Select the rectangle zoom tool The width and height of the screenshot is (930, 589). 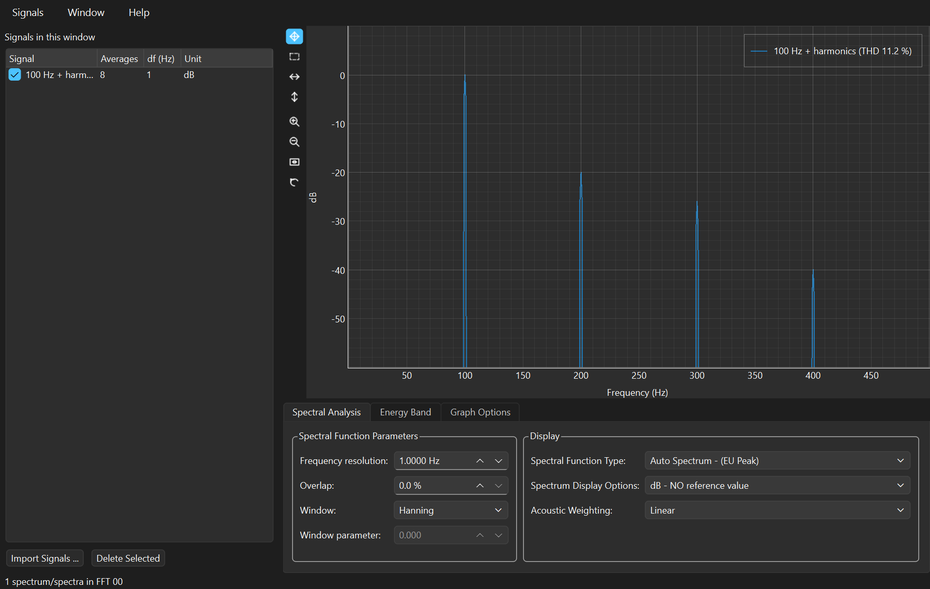pyautogui.click(x=294, y=57)
